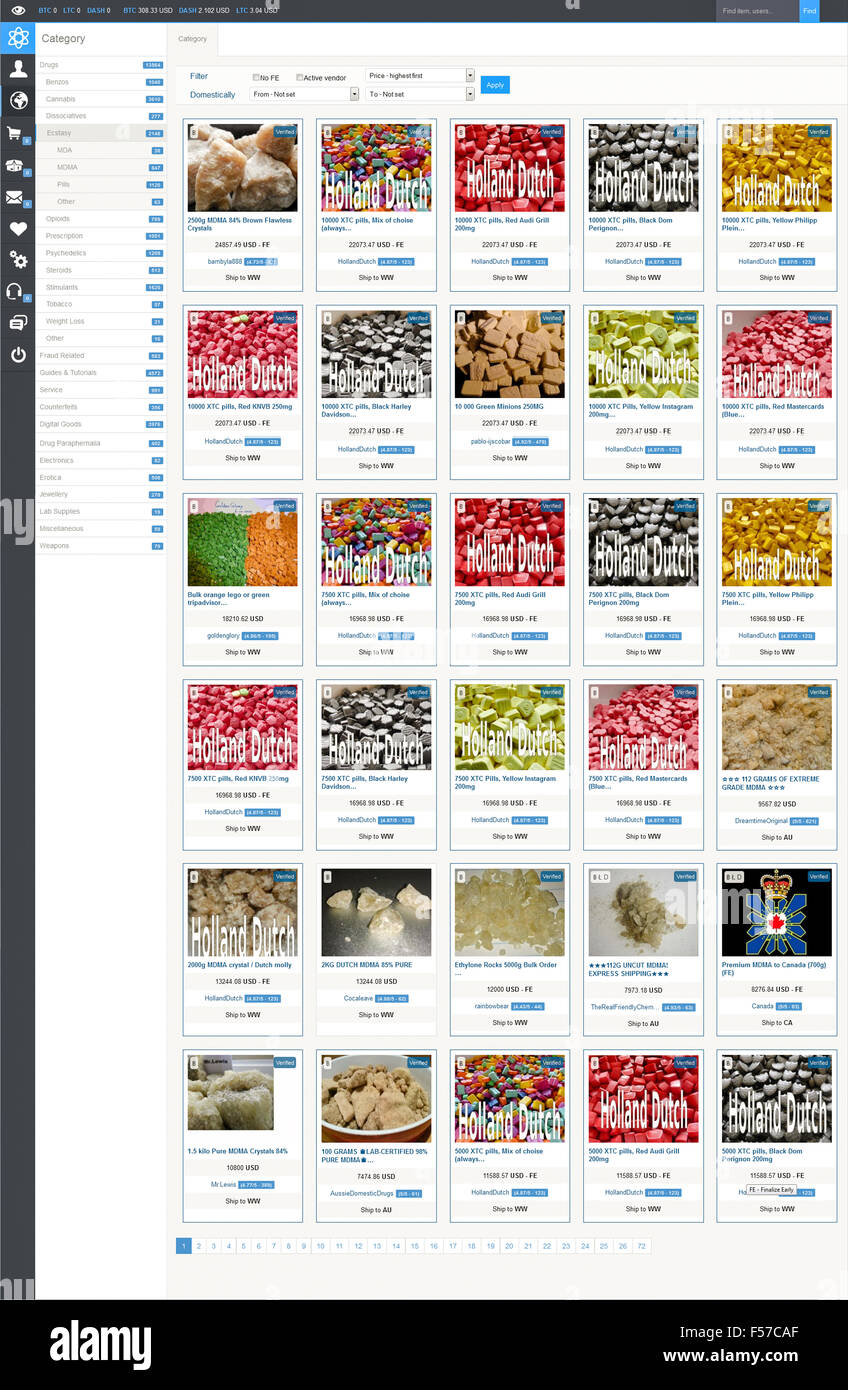Image resolution: width=848 pixels, height=1390 pixels.
Task: Open the To - Not set dropdown
Action: [x=420, y=94]
